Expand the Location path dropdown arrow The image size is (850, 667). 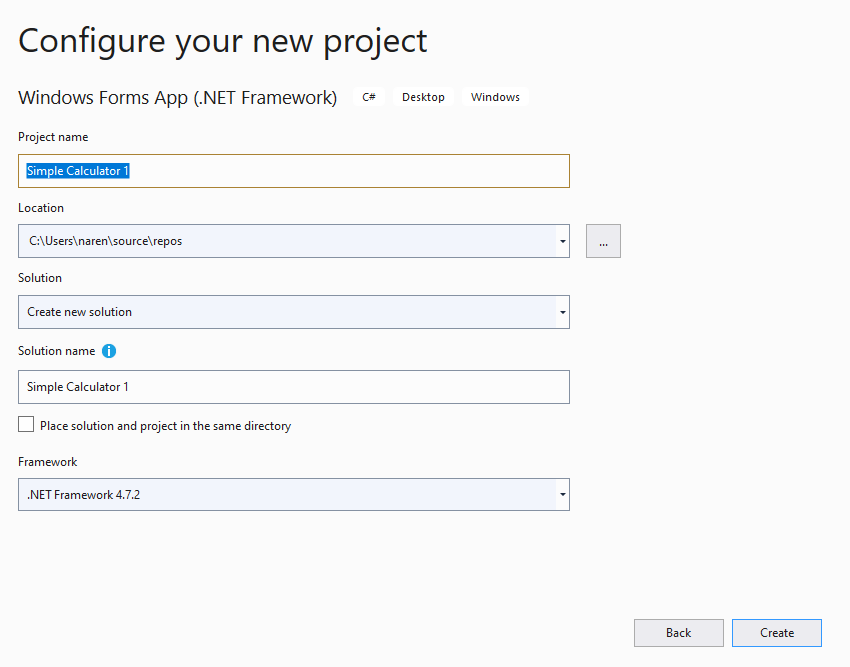[x=563, y=241]
